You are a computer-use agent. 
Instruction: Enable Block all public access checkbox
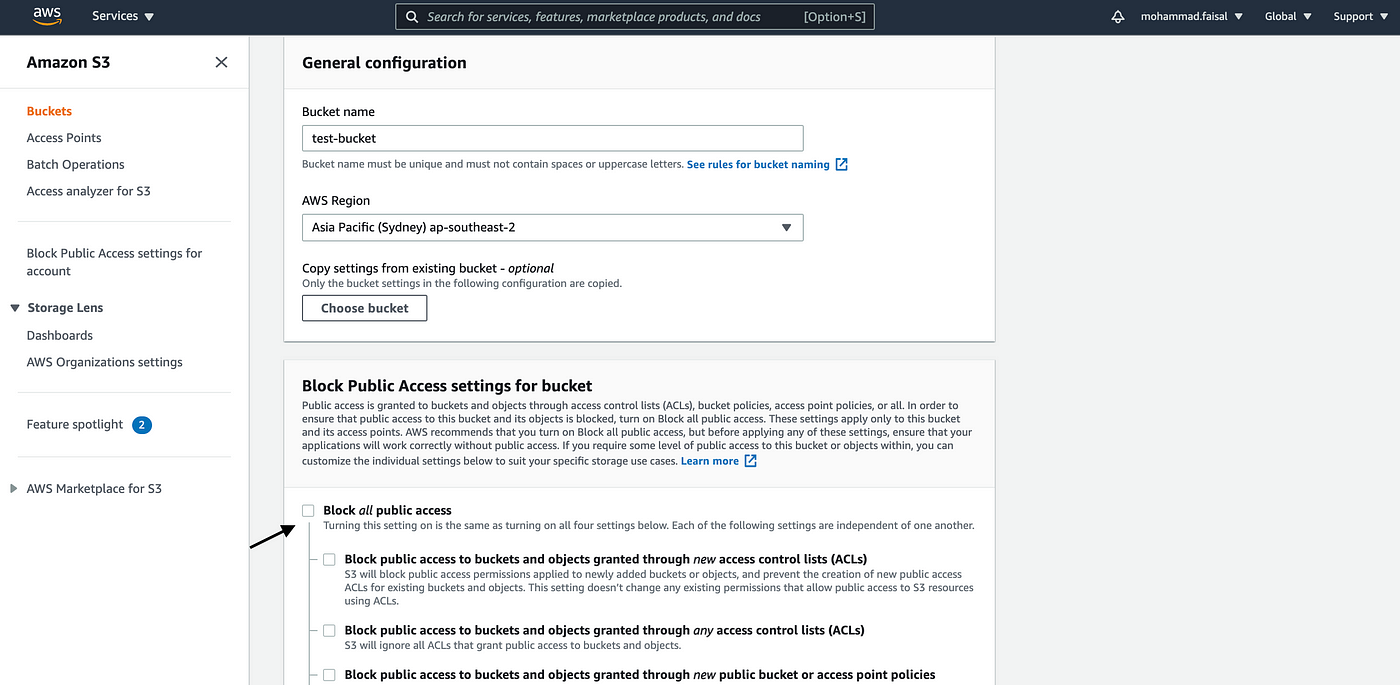(308, 510)
